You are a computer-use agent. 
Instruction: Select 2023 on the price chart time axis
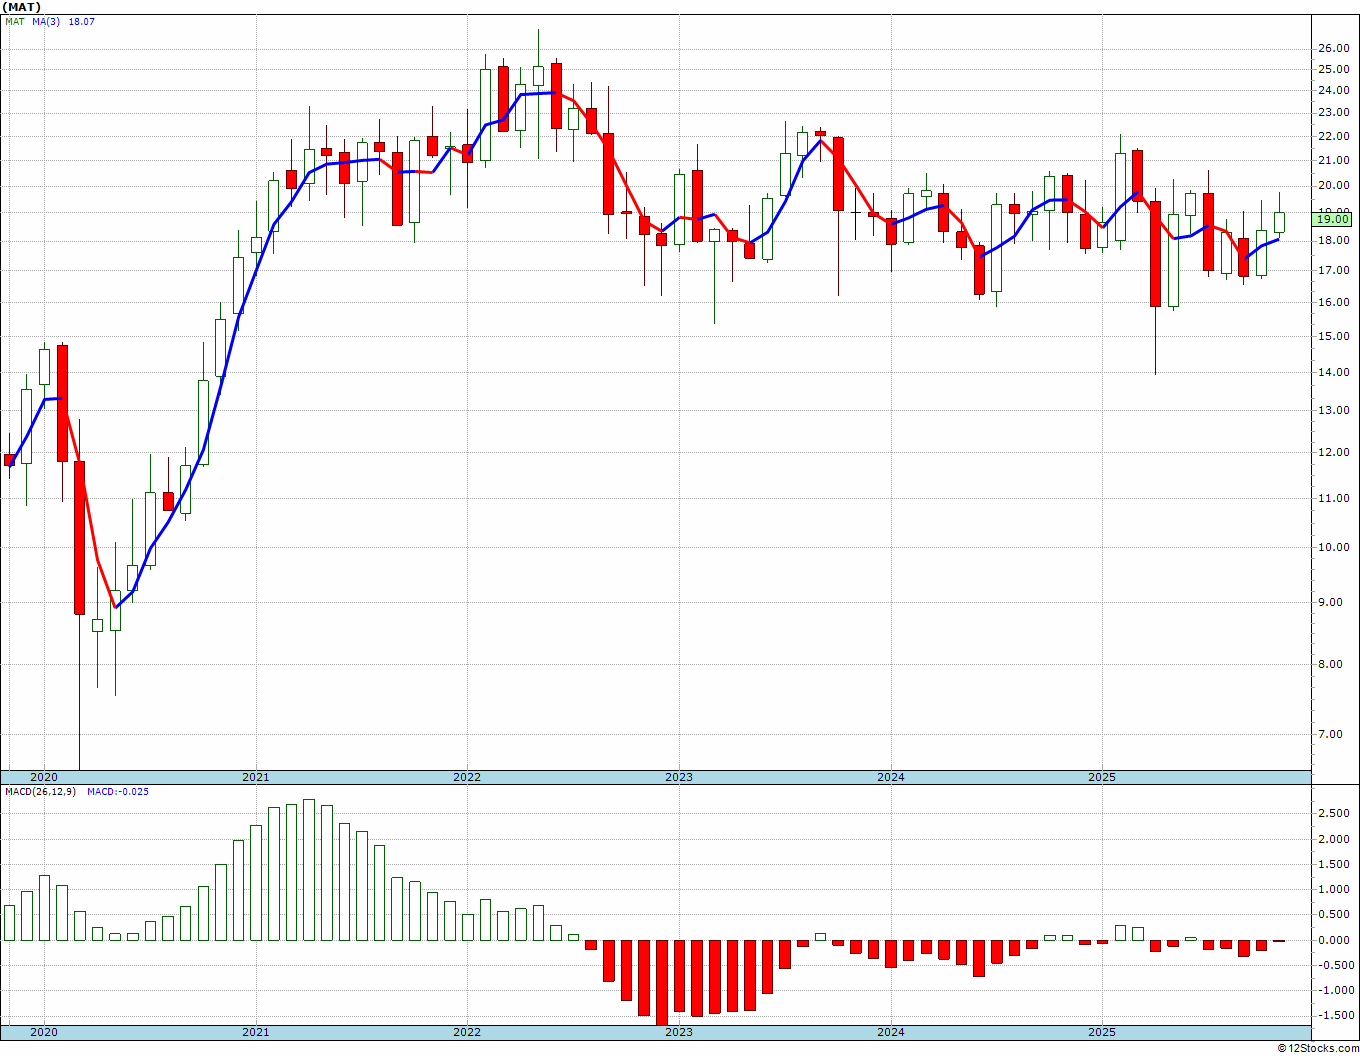[678, 777]
